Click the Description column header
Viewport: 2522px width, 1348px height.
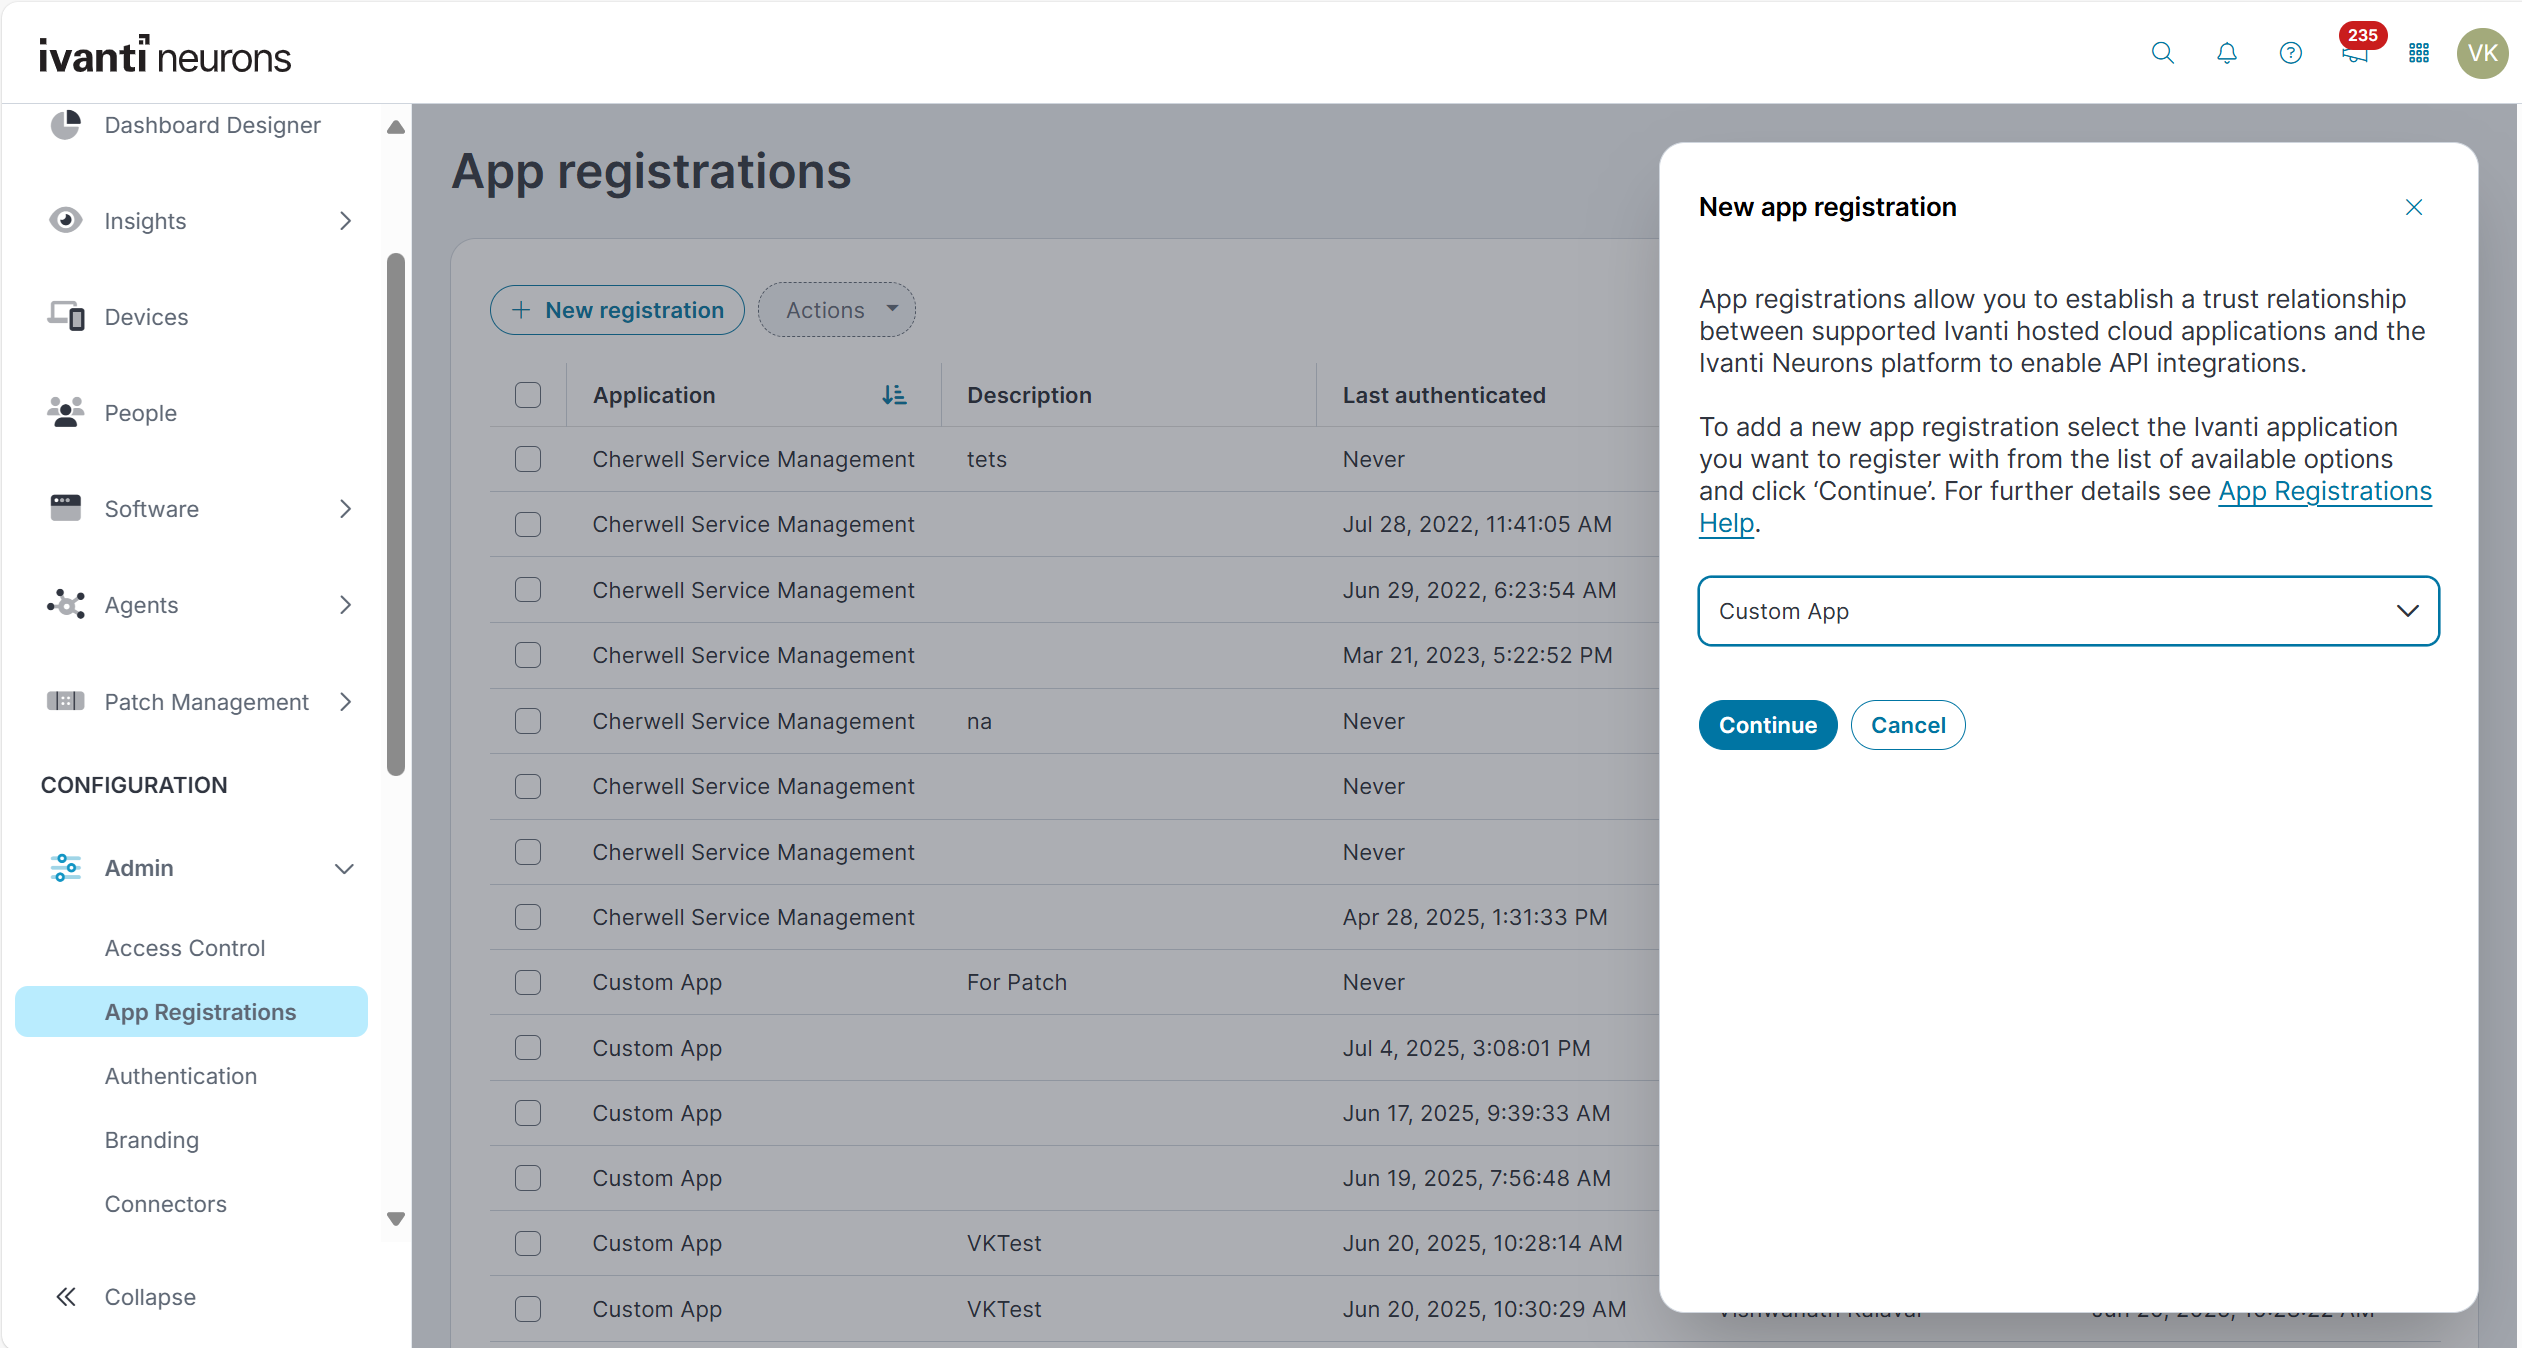click(1029, 395)
